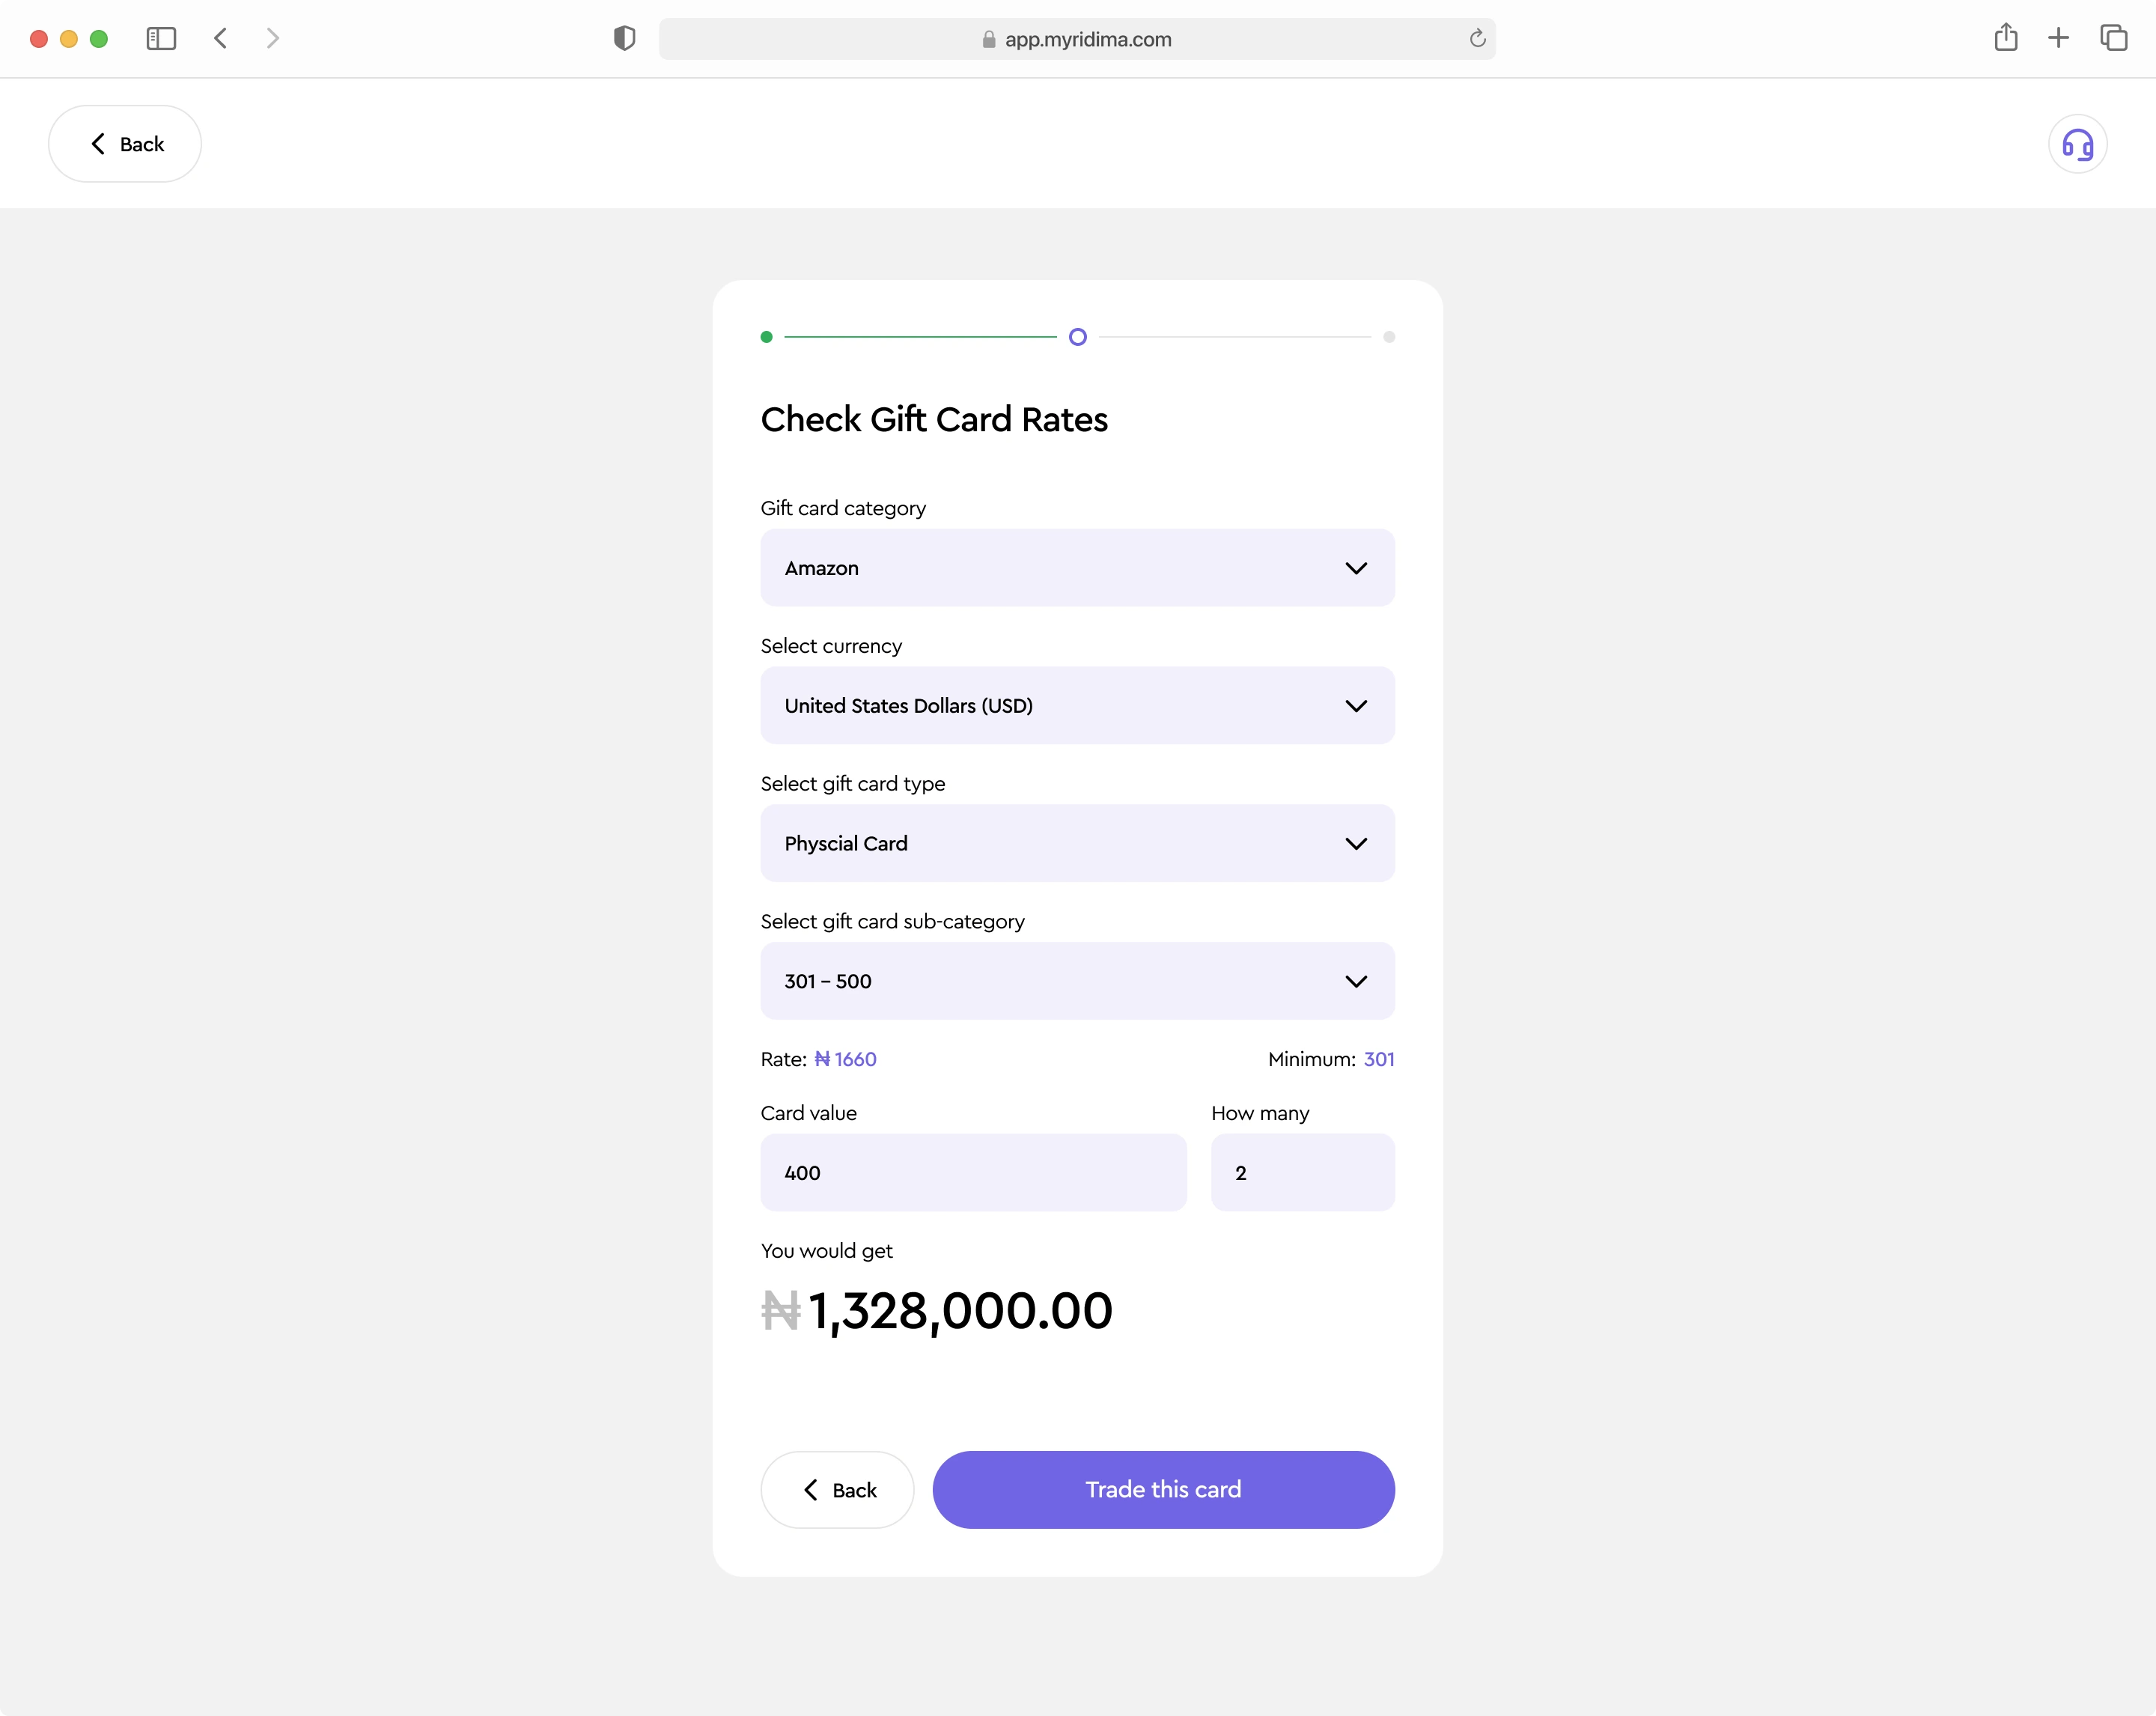Expand the Physcial Card chevron
Image resolution: width=2156 pixels, height=1716 pixels.
(x=1355, y=843)
